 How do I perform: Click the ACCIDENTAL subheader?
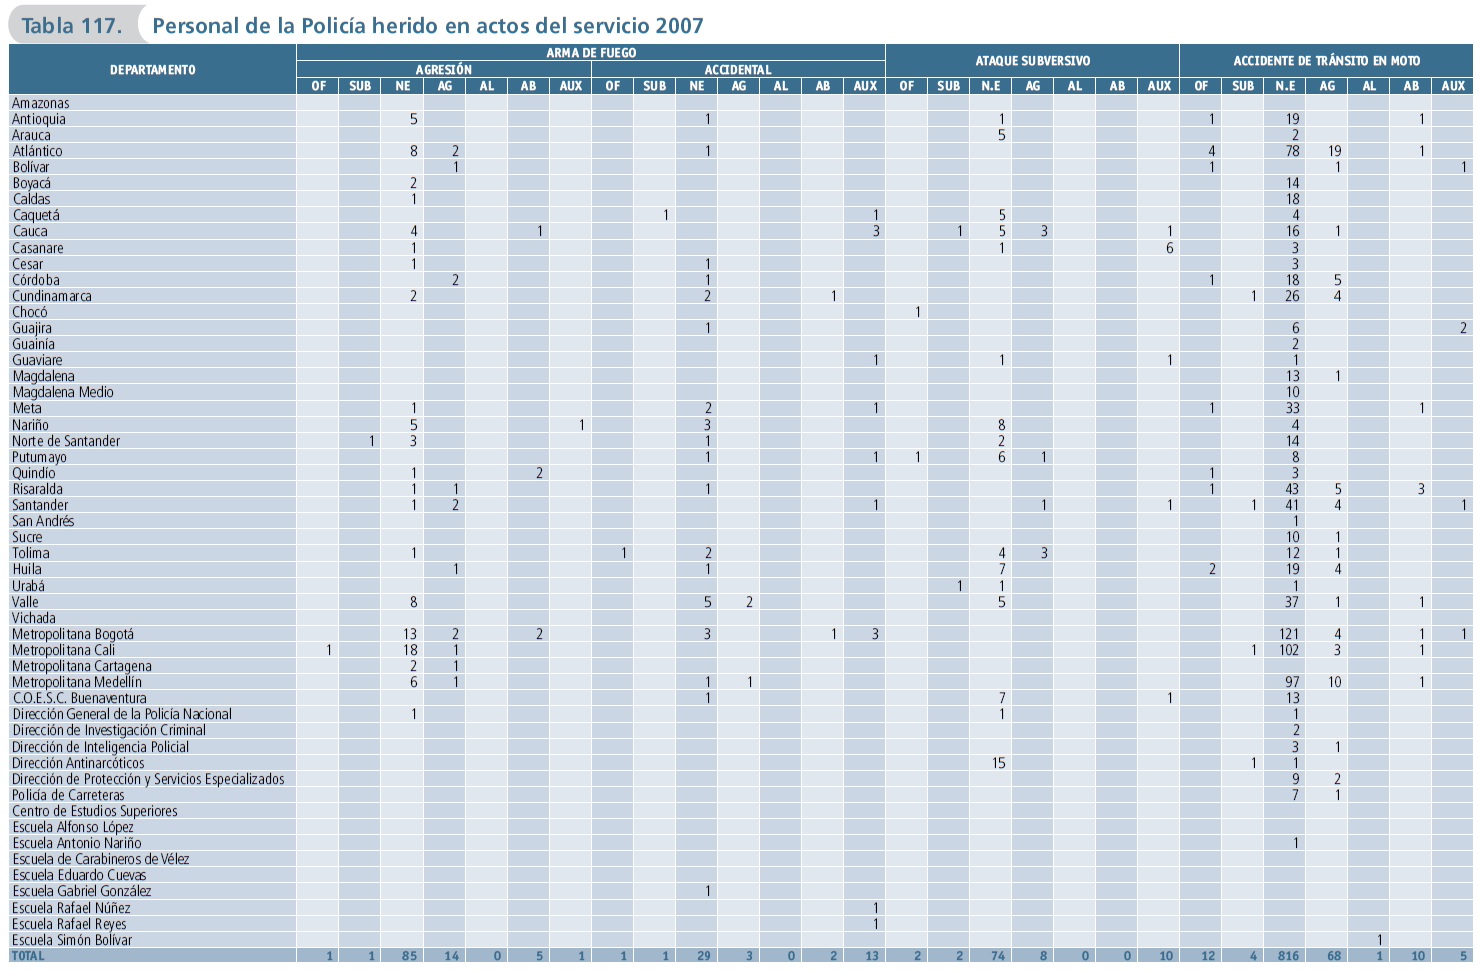click(x=737, y=70)
